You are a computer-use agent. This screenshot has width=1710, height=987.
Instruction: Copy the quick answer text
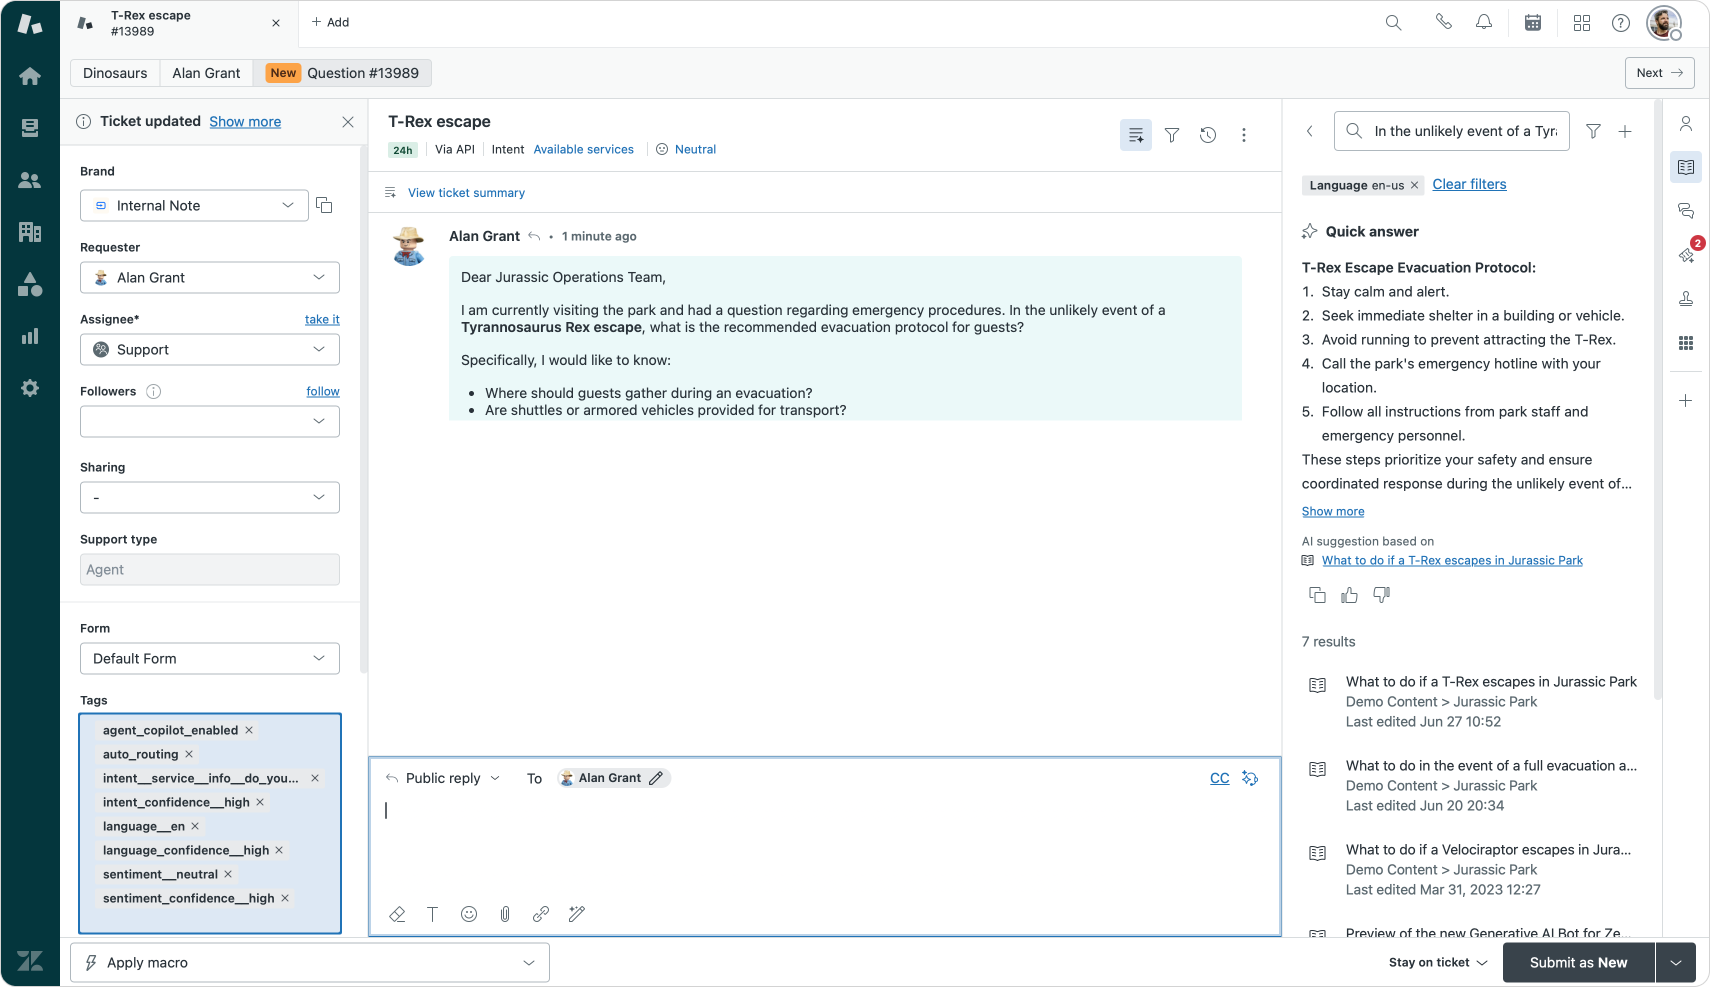(1317, 595)
